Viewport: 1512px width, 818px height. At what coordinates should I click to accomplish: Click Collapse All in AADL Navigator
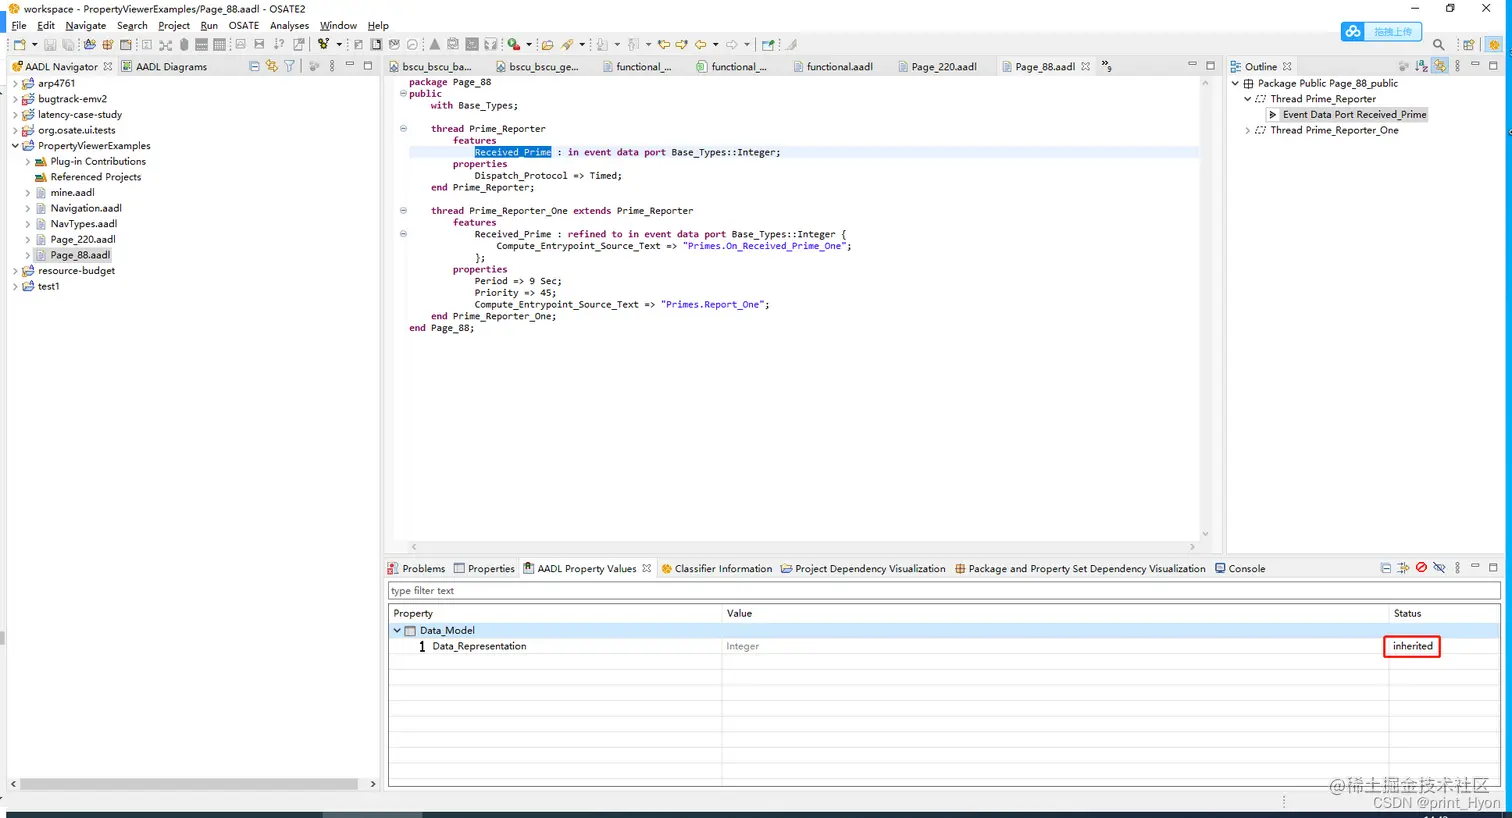[254, 66]
